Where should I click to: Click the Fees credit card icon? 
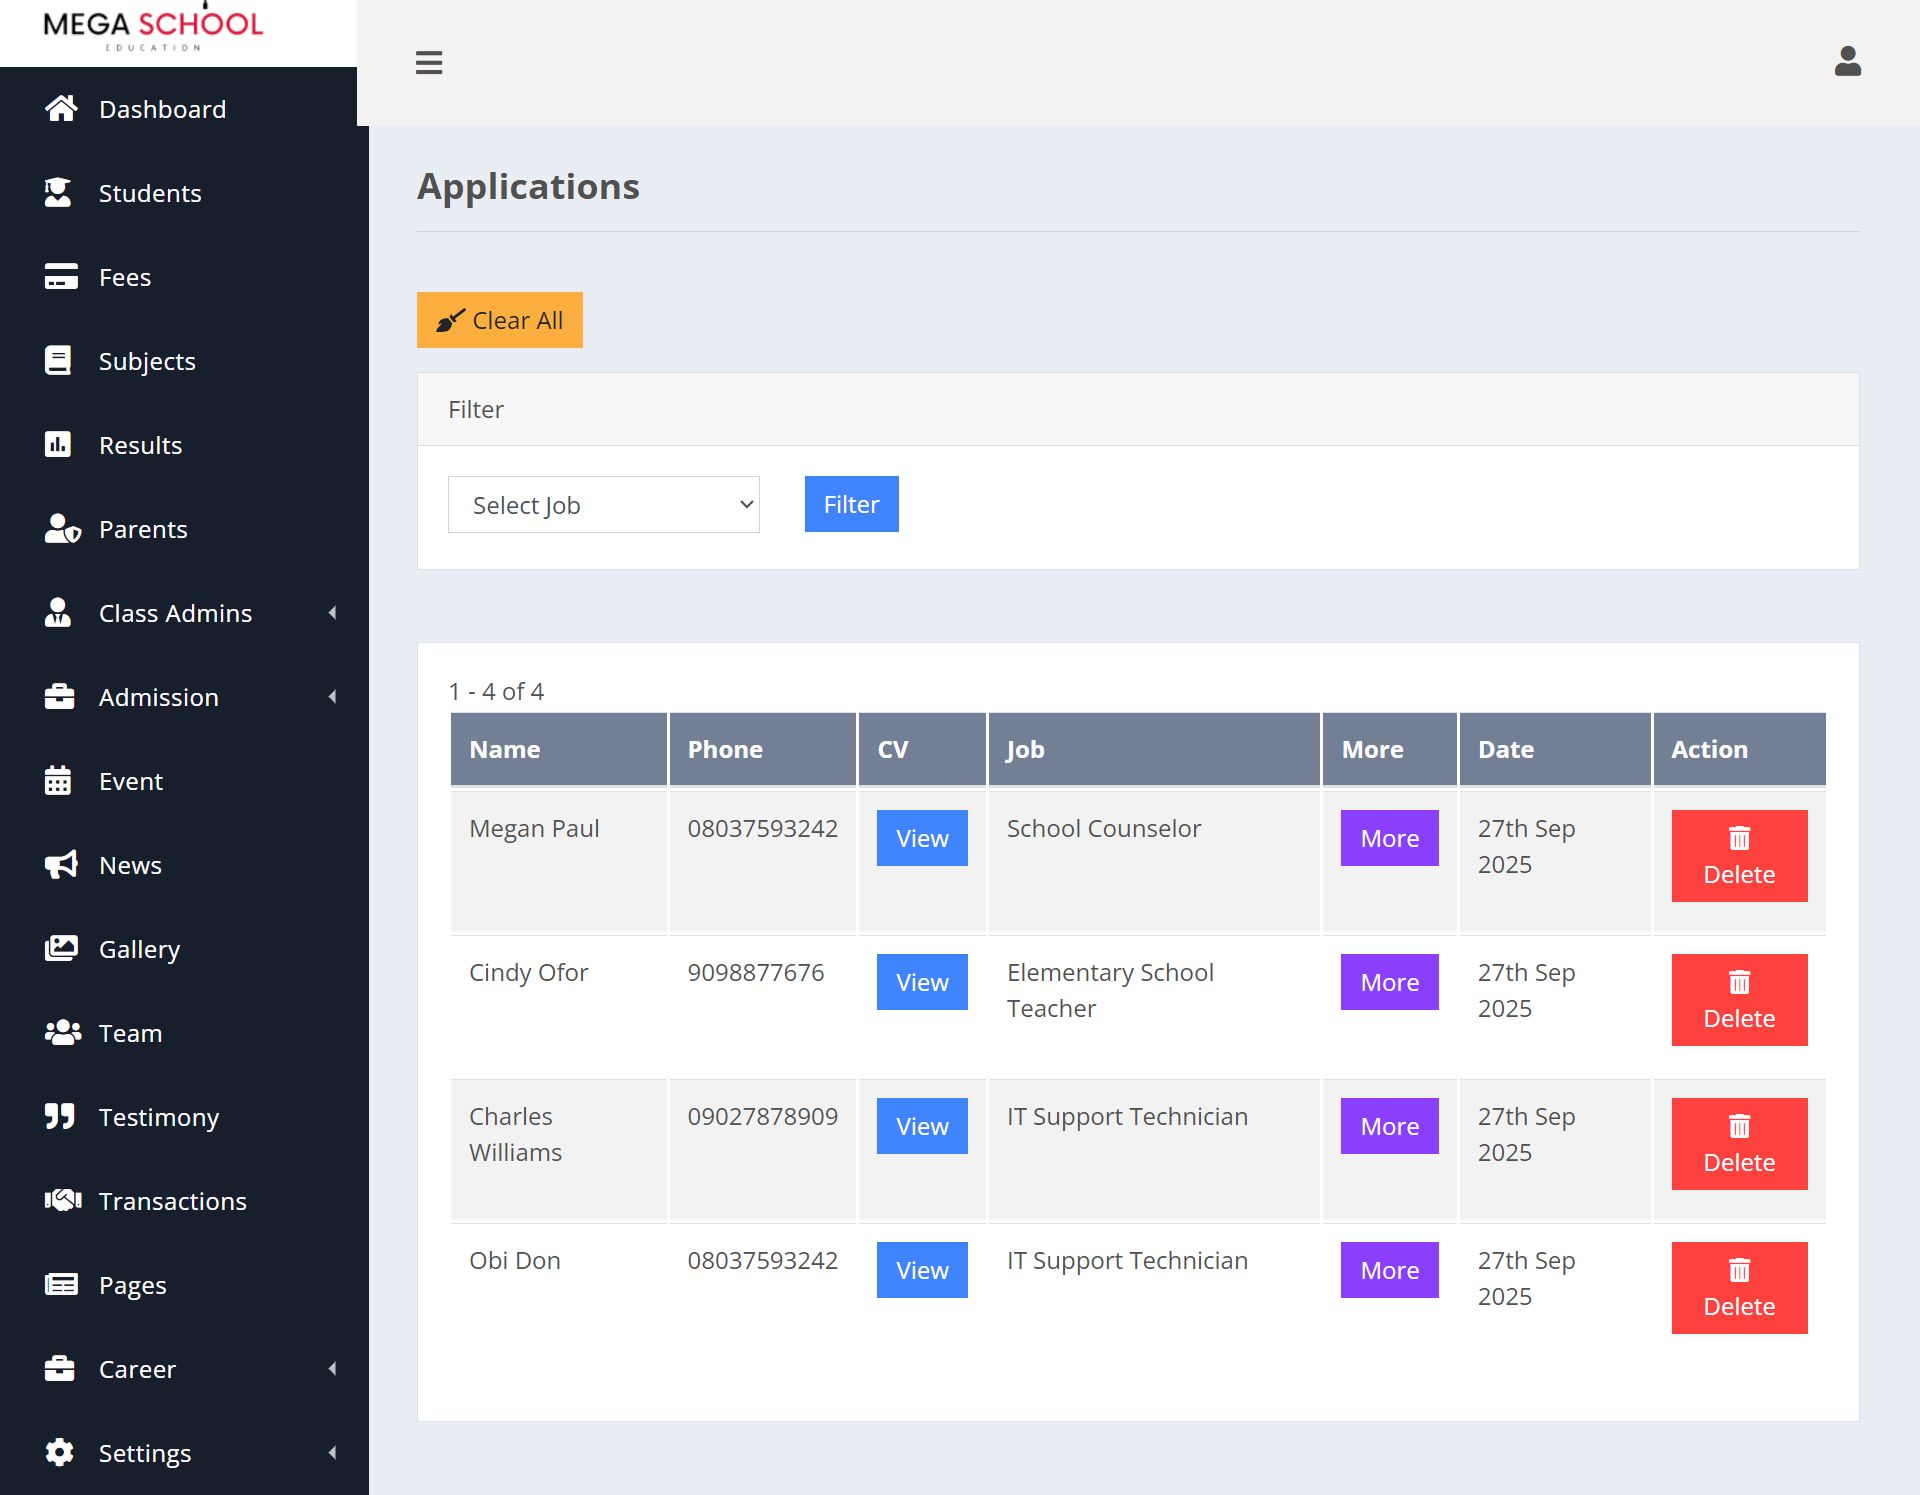click(x=60, y=277)
